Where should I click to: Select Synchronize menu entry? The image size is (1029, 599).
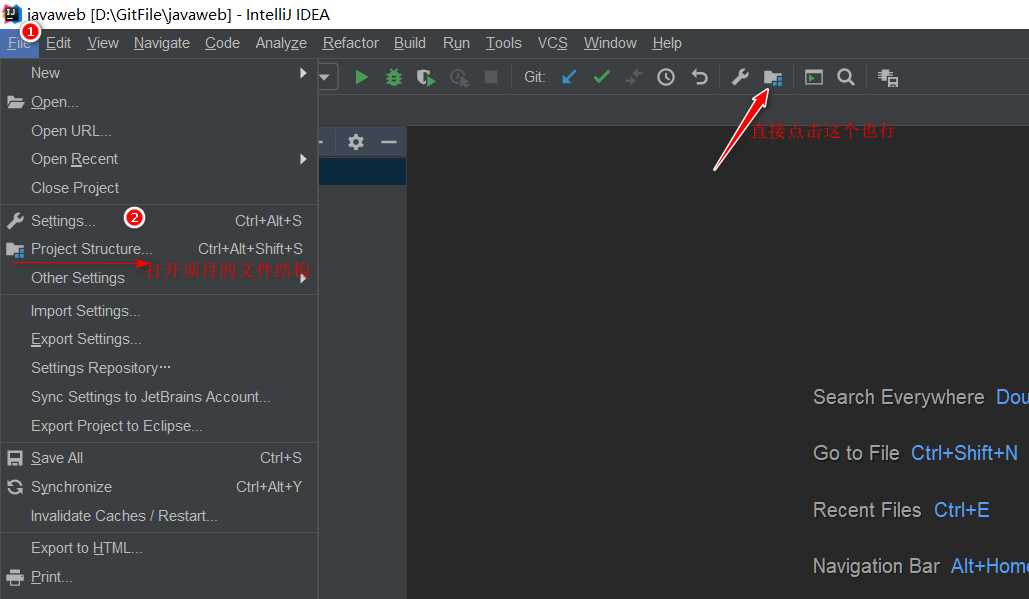point(159,487)
